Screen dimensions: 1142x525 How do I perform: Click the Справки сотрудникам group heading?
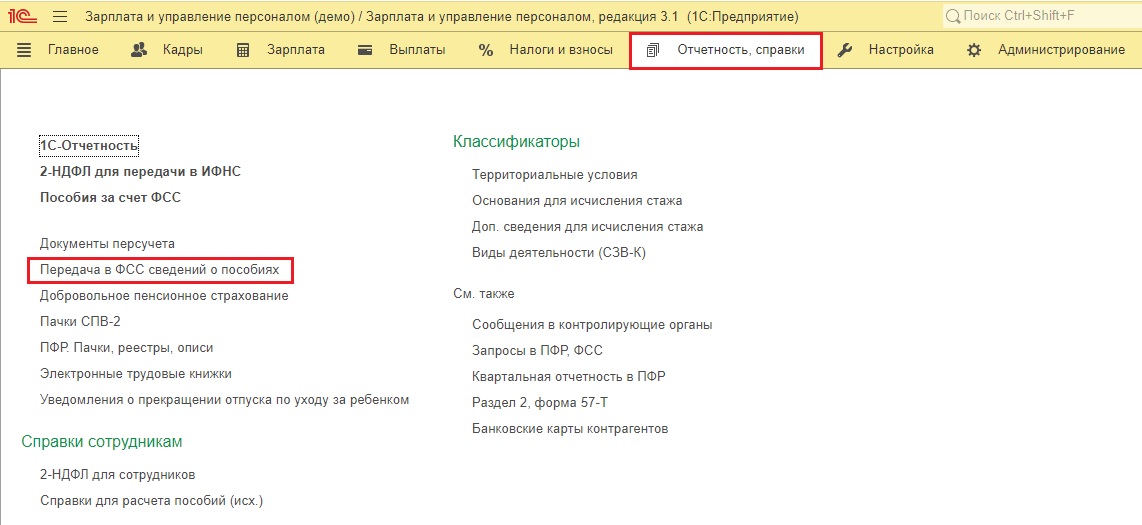pos(102,442)
